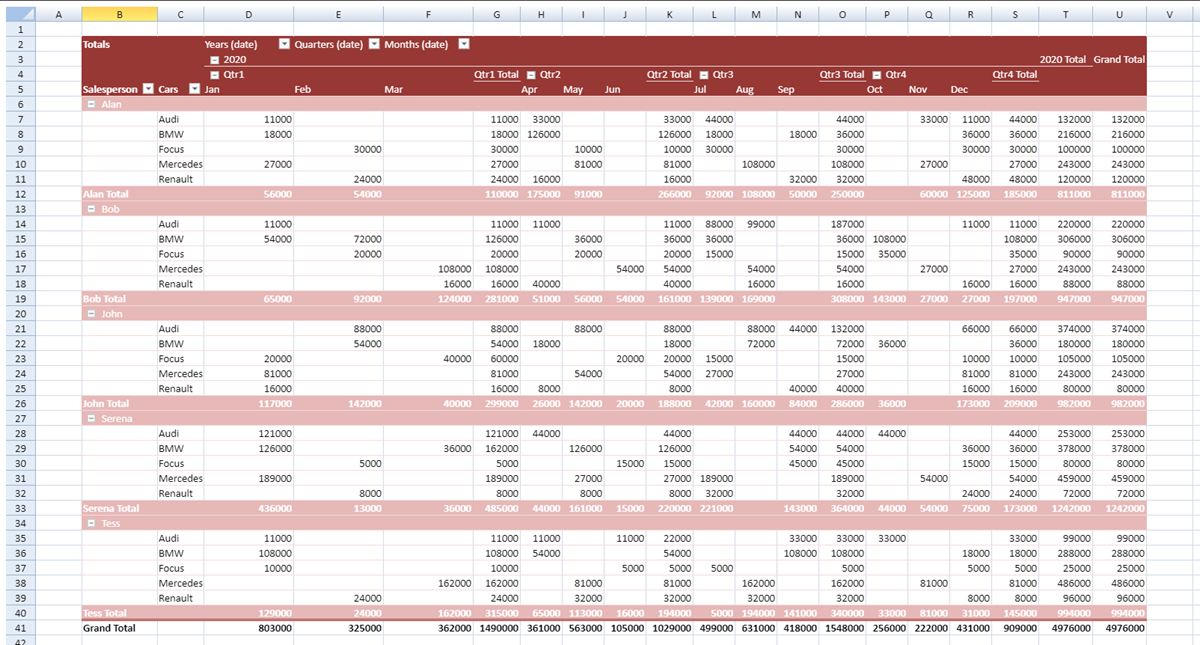Collapse the John salesperson group
The width and height of the screenshot is (1200, 645).
[x=91, y=314]
